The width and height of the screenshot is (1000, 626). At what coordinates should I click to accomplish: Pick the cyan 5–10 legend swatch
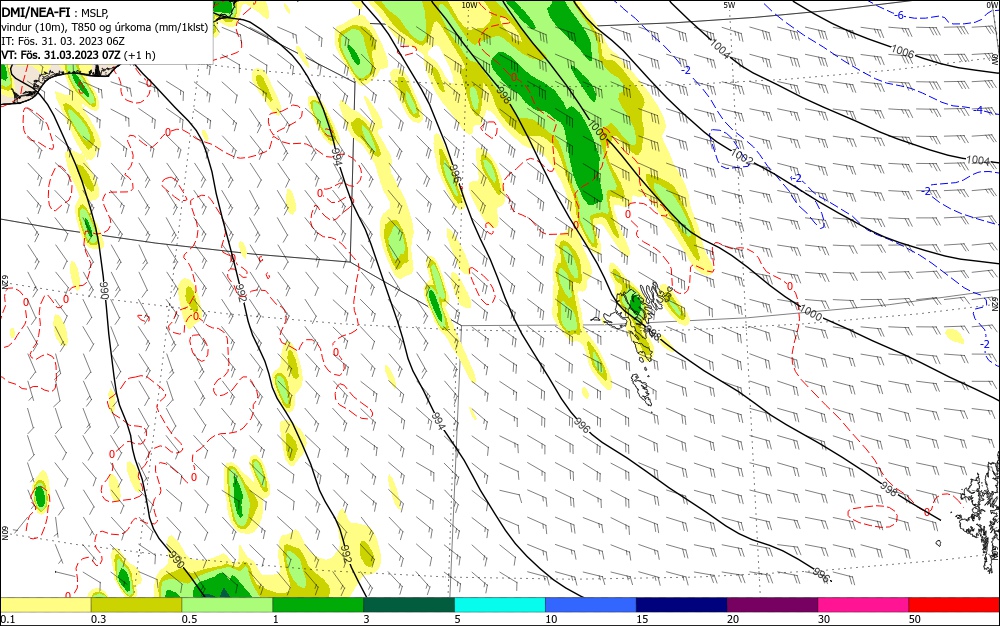coord(500,605)
